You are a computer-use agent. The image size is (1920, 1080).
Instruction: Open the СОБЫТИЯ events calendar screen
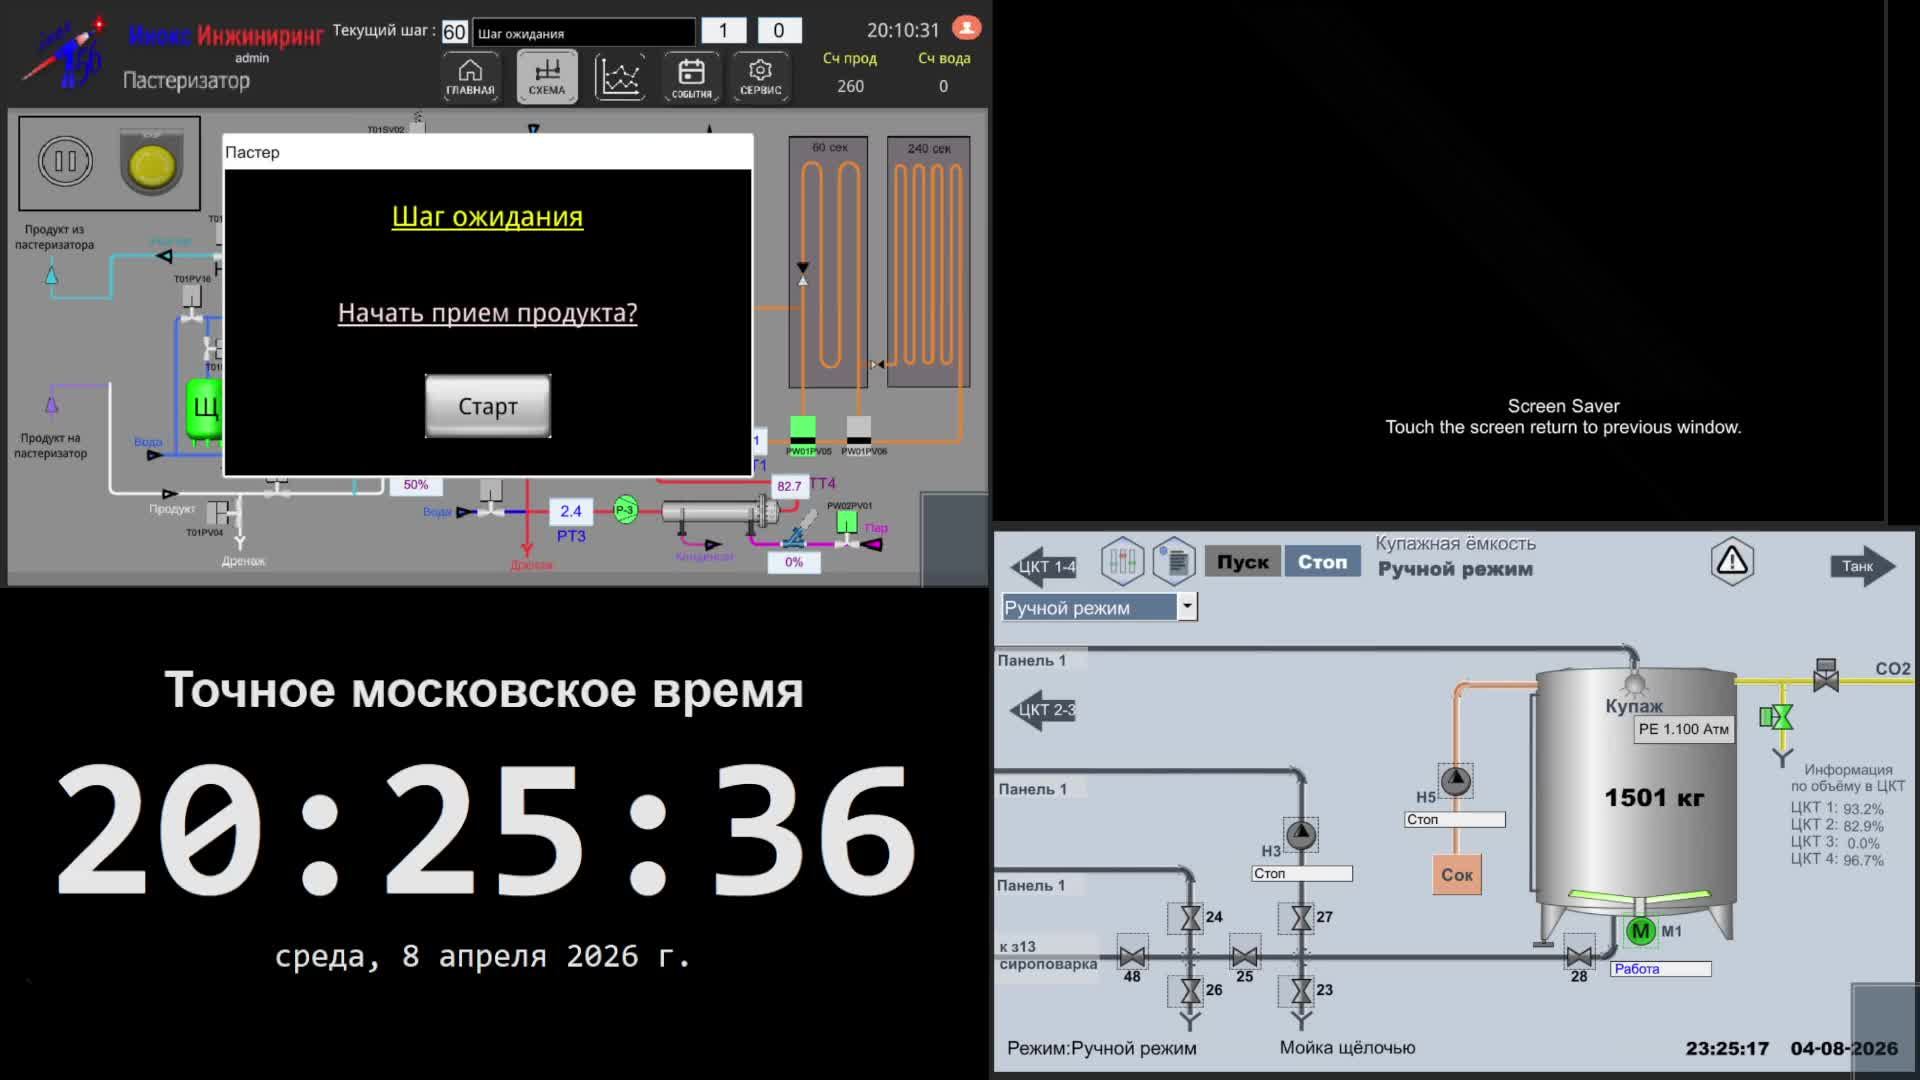[x=691, y=74]
